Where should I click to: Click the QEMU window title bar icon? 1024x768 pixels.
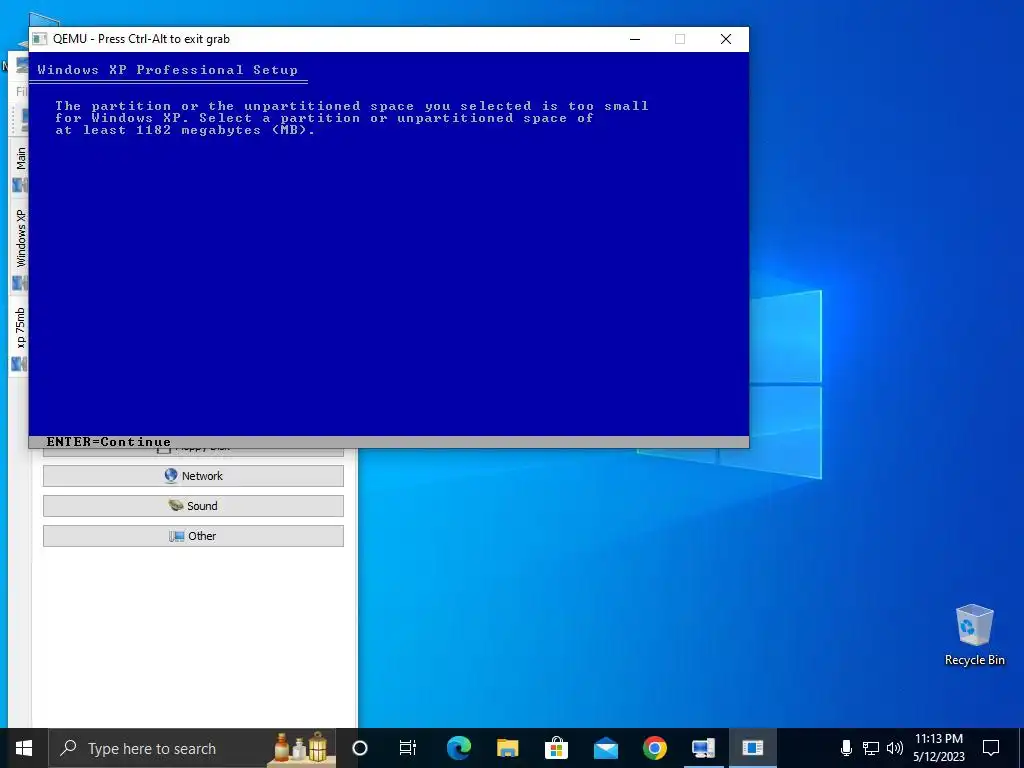click(x=40, y=39)
